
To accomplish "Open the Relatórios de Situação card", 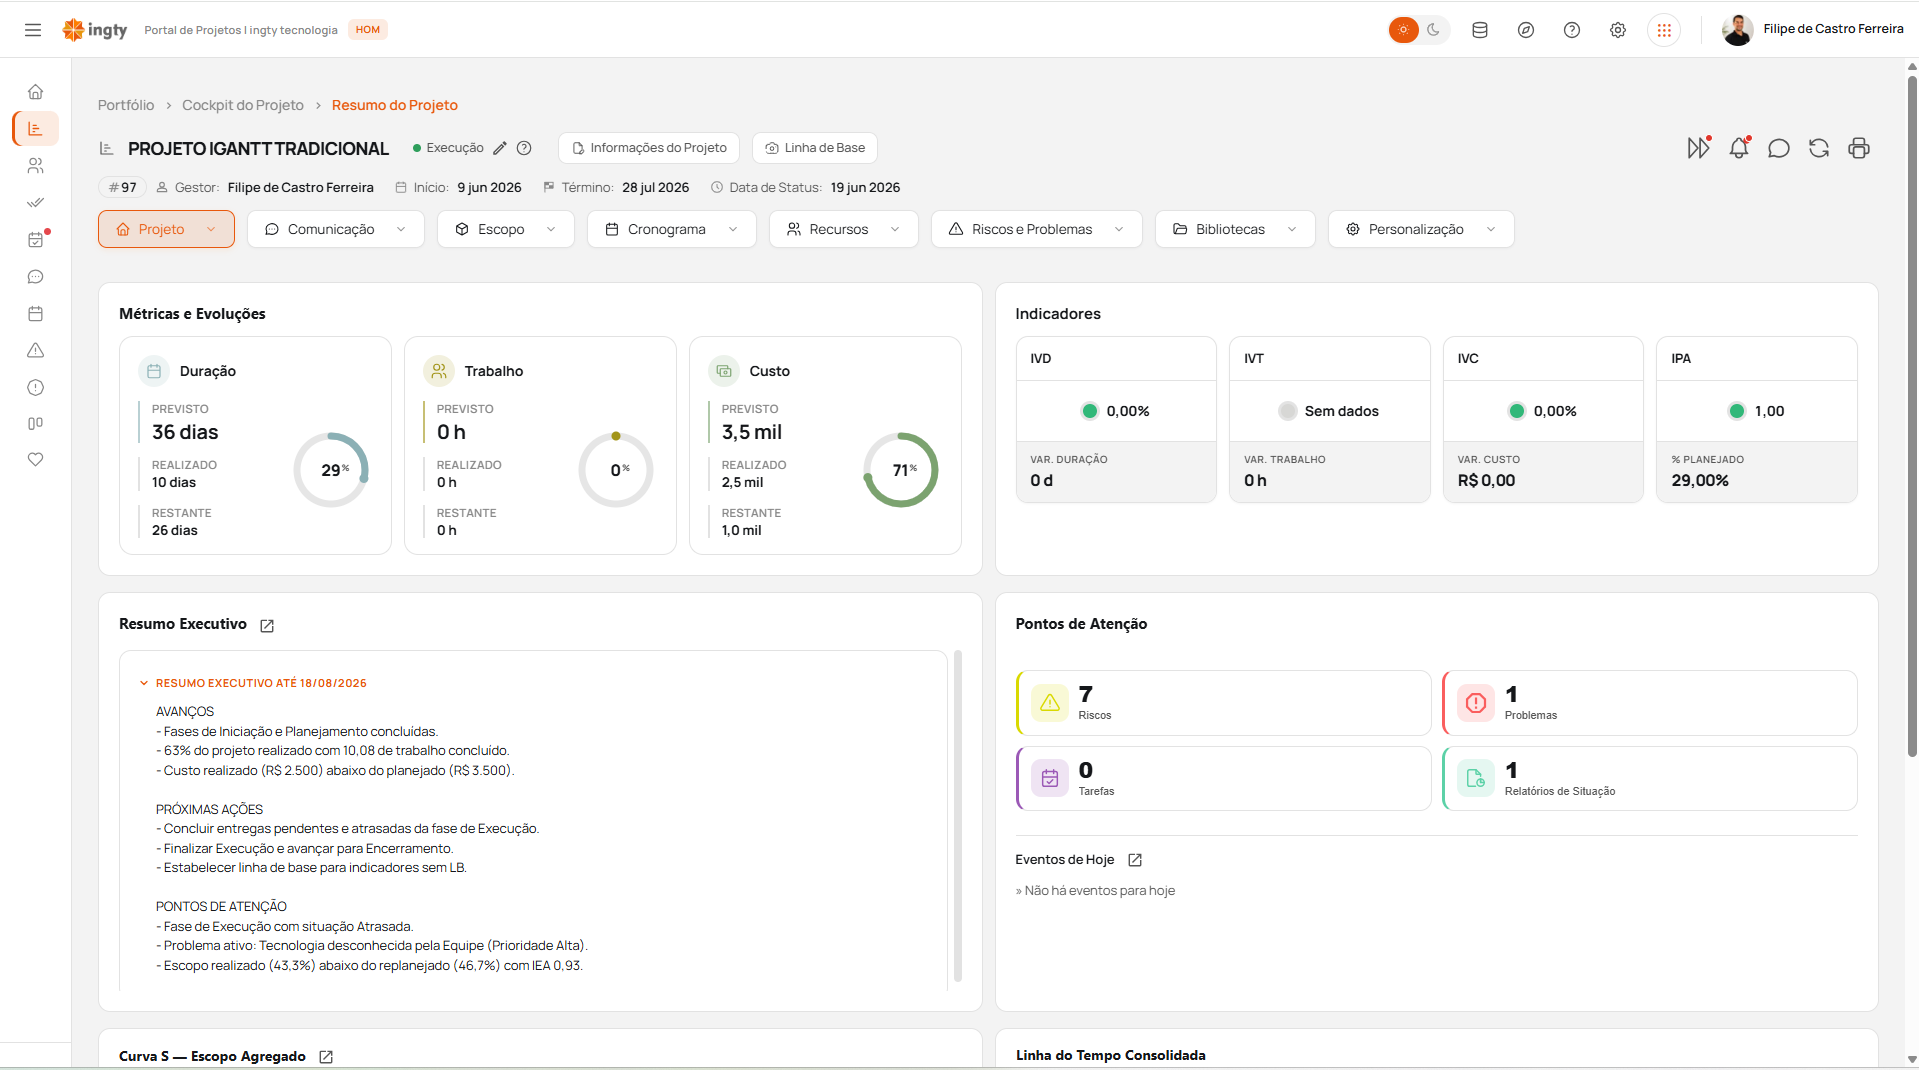I will point(1650,779).
